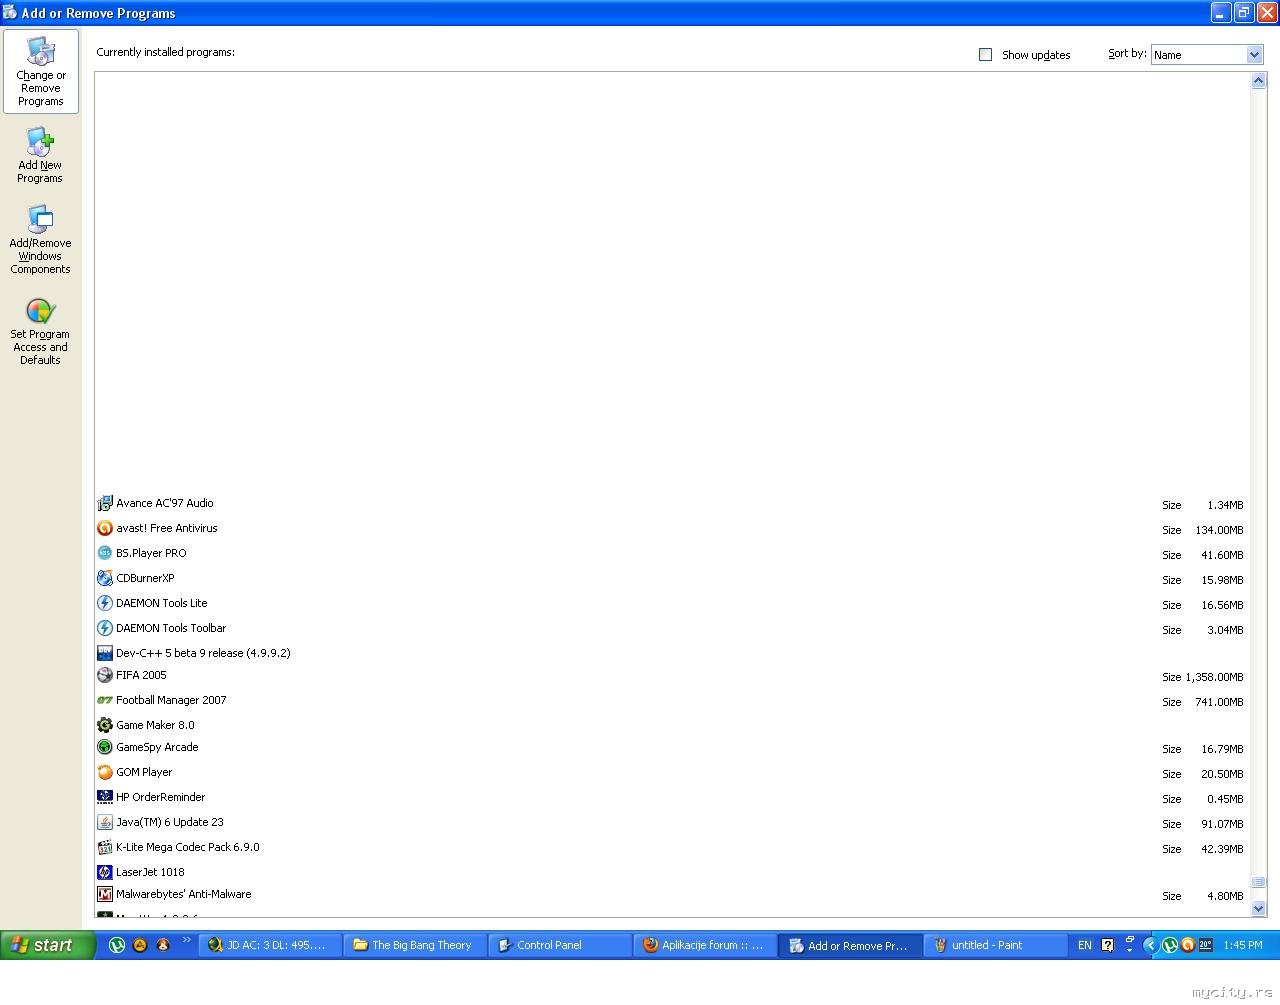Select CDBurnerXP program name

(x=145, y=578)
